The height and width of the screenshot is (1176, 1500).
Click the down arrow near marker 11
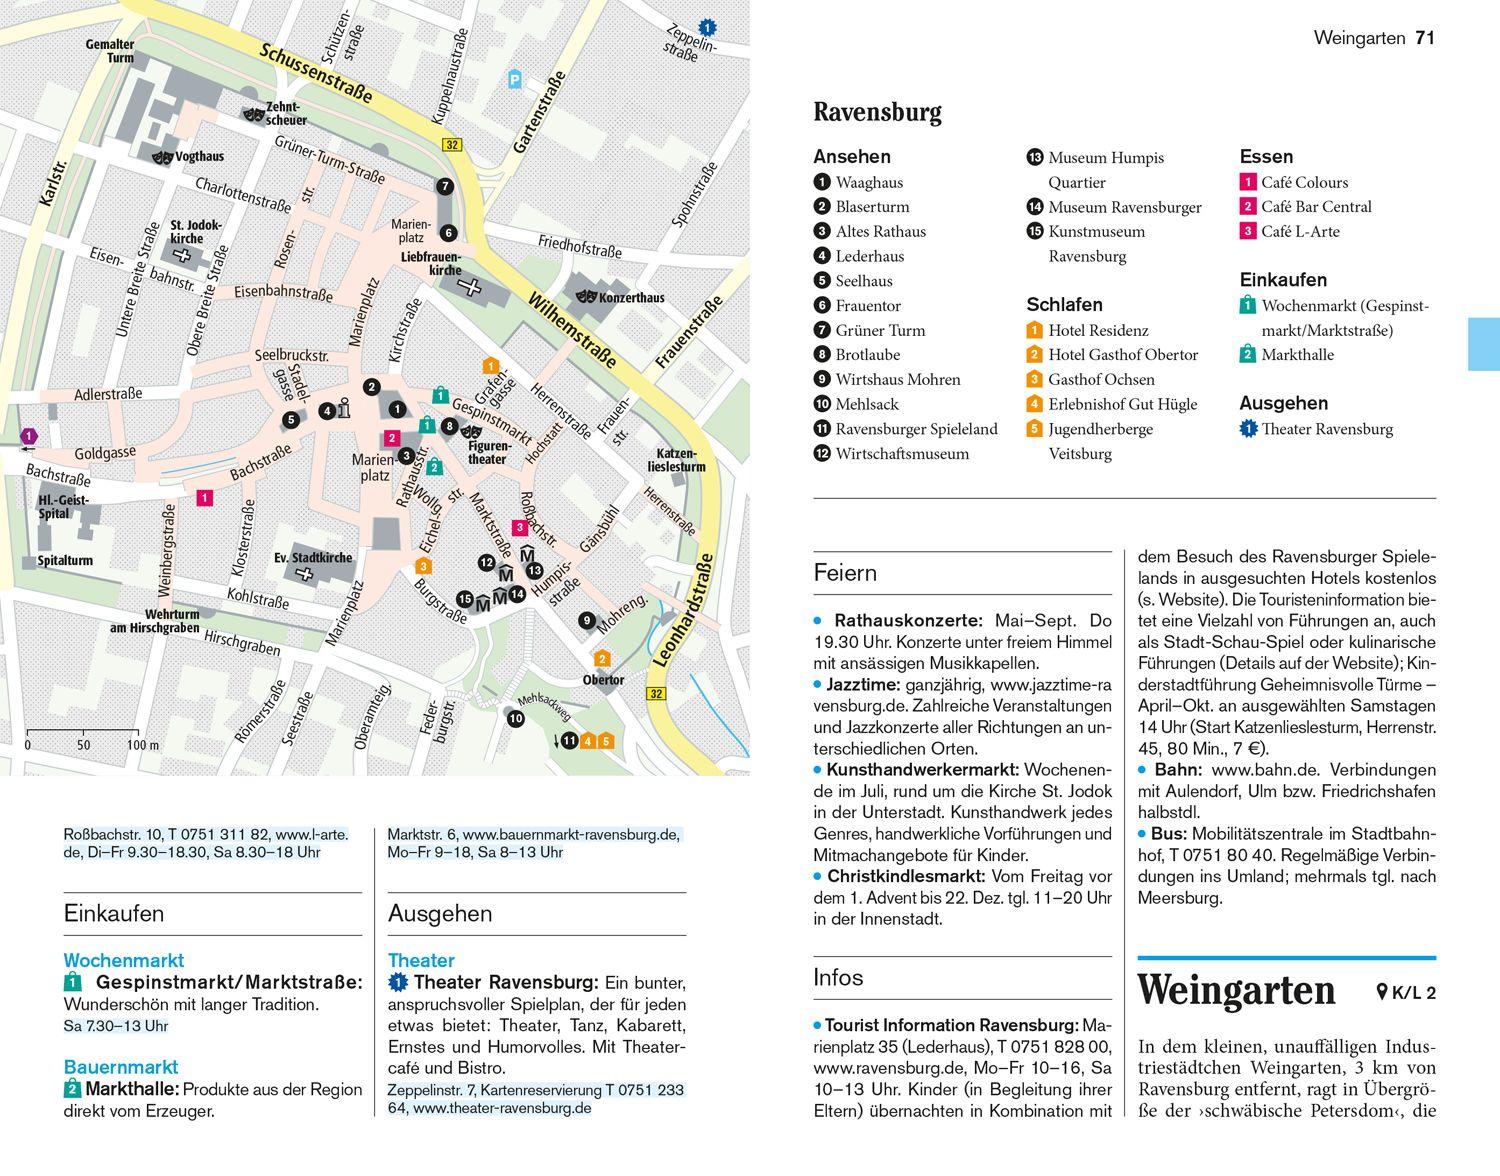tap(556, 742)
